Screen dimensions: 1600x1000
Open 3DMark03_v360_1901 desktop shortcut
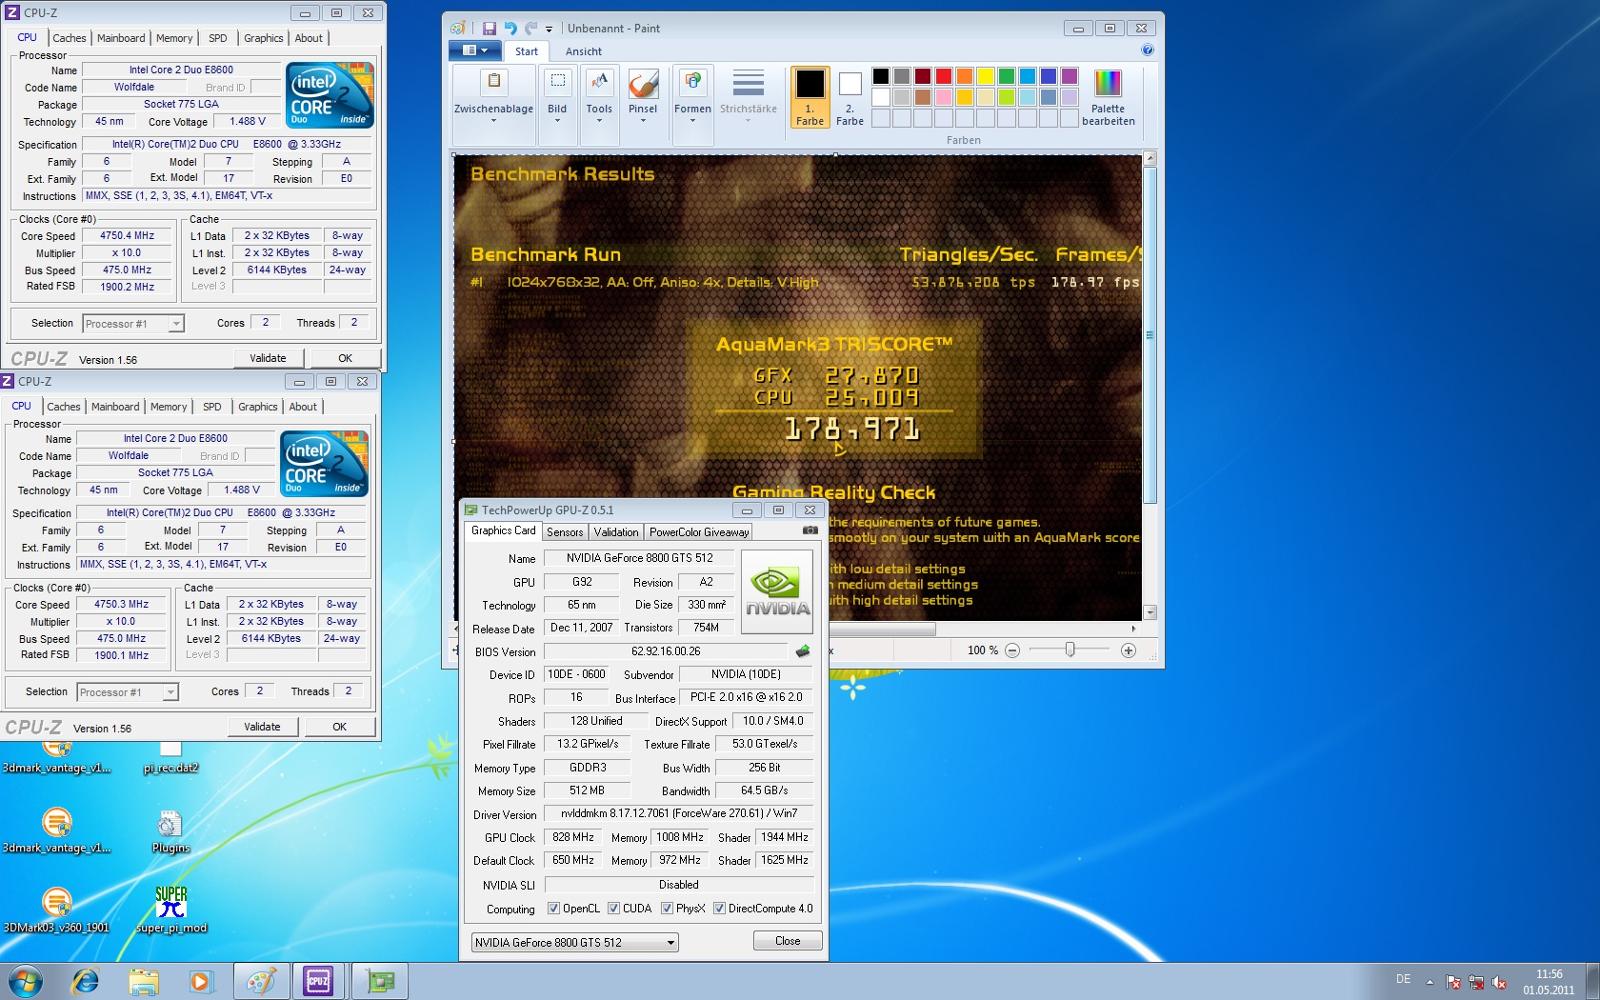56,909
